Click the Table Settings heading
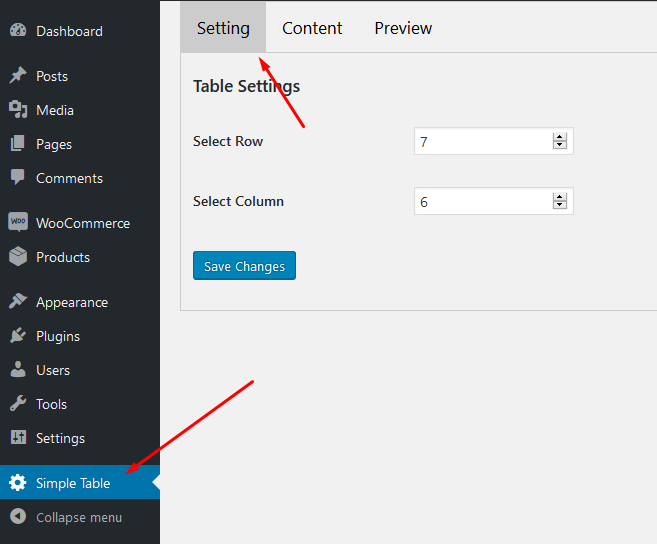The height and width of the screenshot is (544, 657). coord(246,86)
